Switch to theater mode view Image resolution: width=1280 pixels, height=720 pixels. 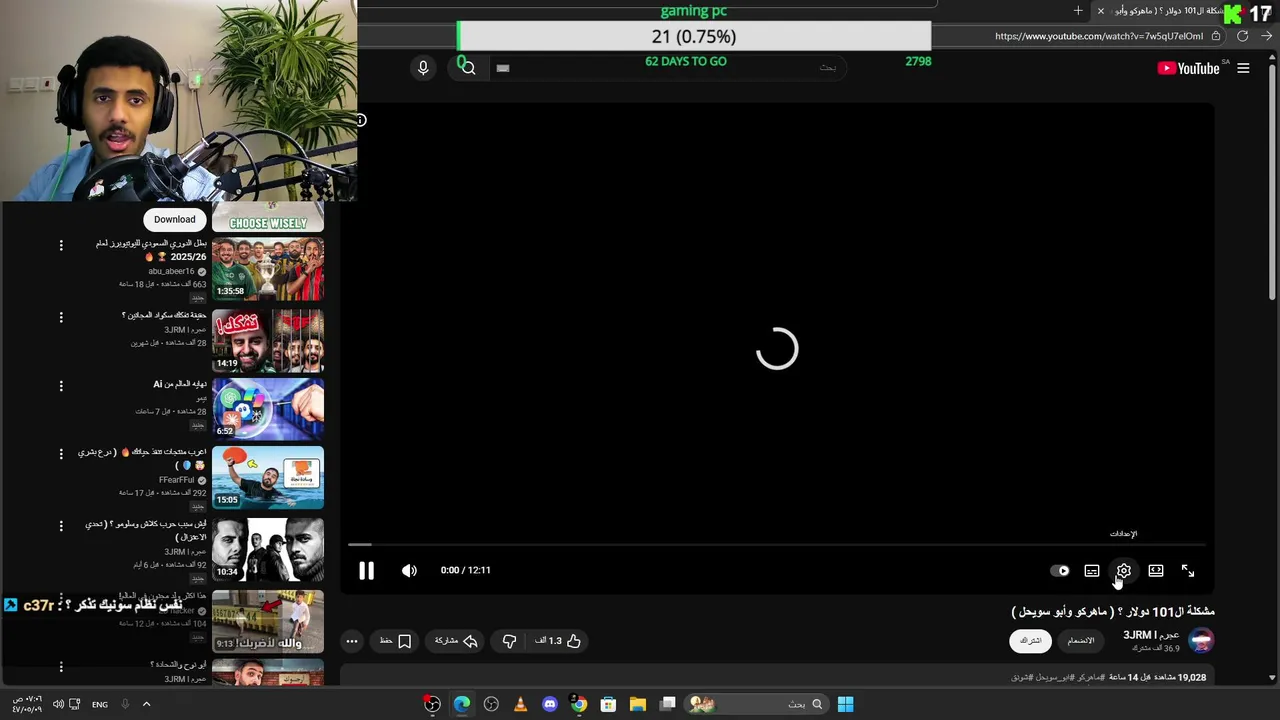[x=1156, y=571]
